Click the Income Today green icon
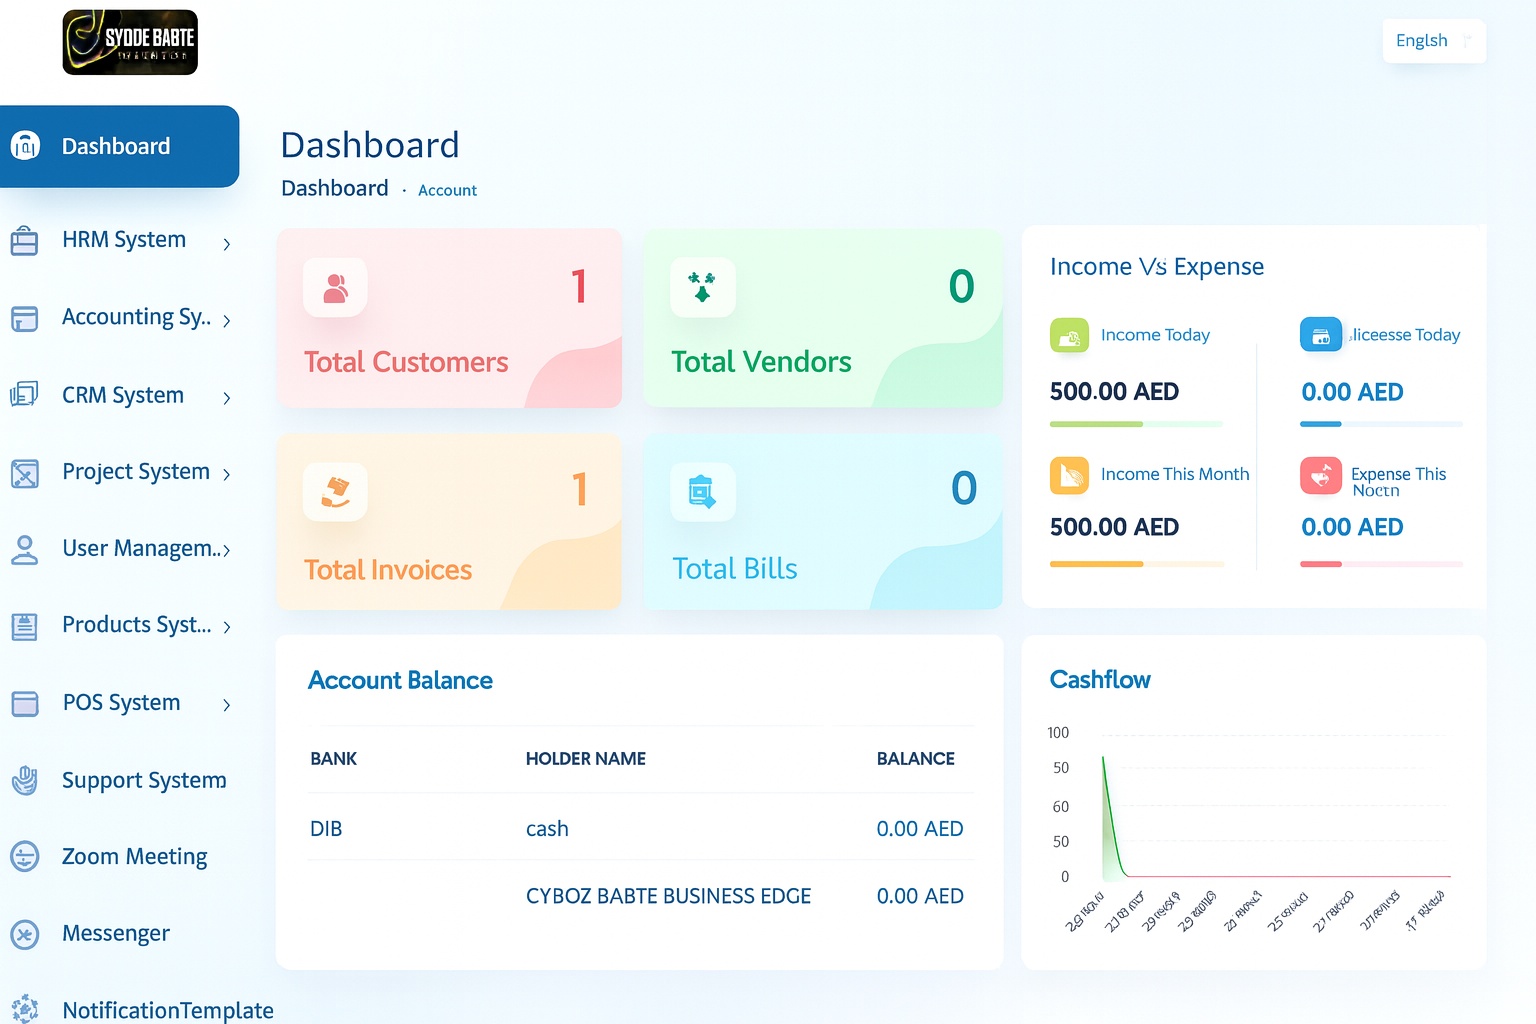Image resolution: width=1536 pixels, height=1024 pixels. 1069,335
